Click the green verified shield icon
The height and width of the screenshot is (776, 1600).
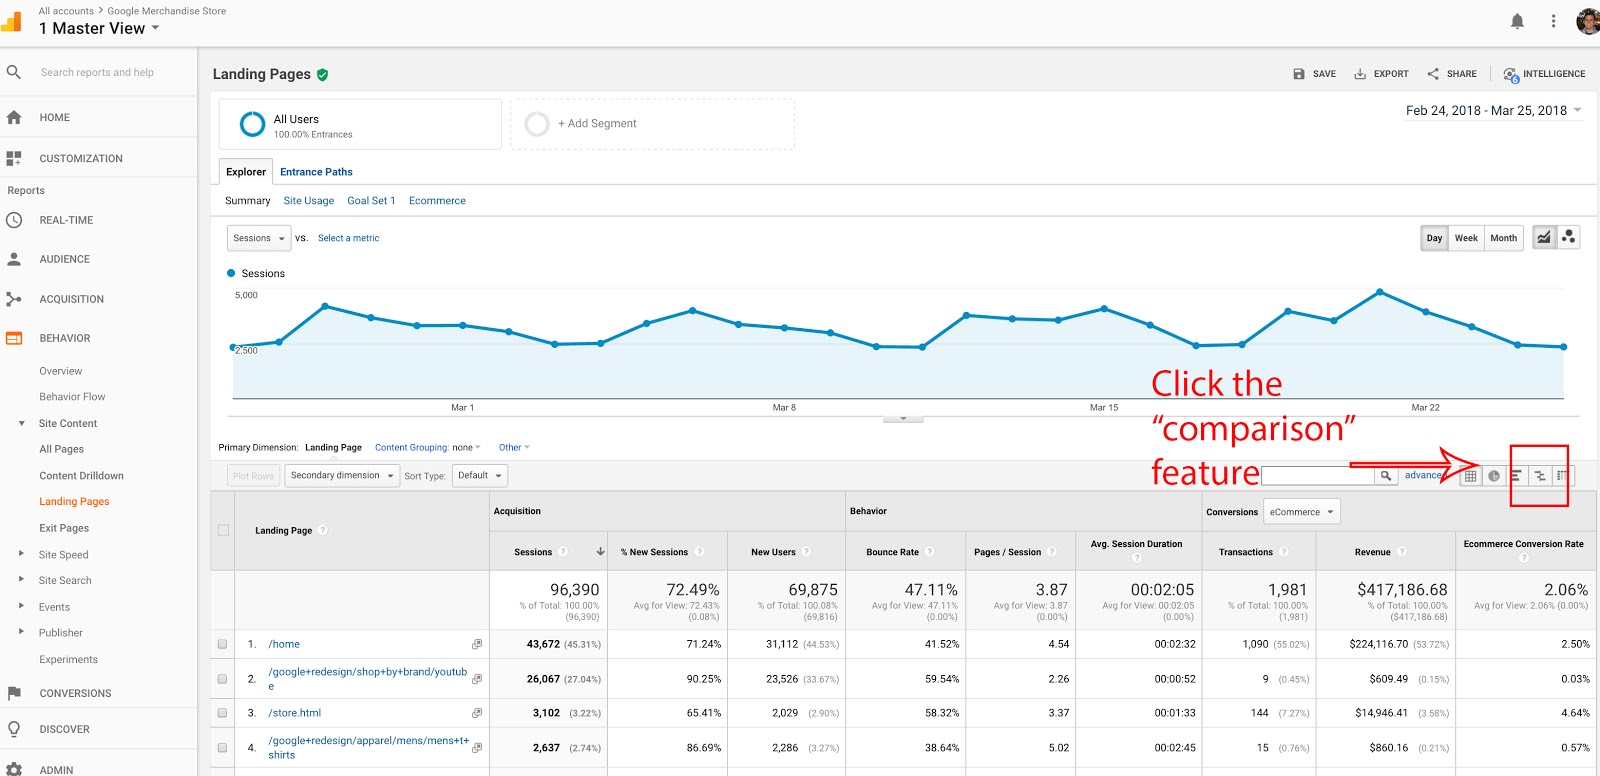pyautogui.click(x=323, y=74)
